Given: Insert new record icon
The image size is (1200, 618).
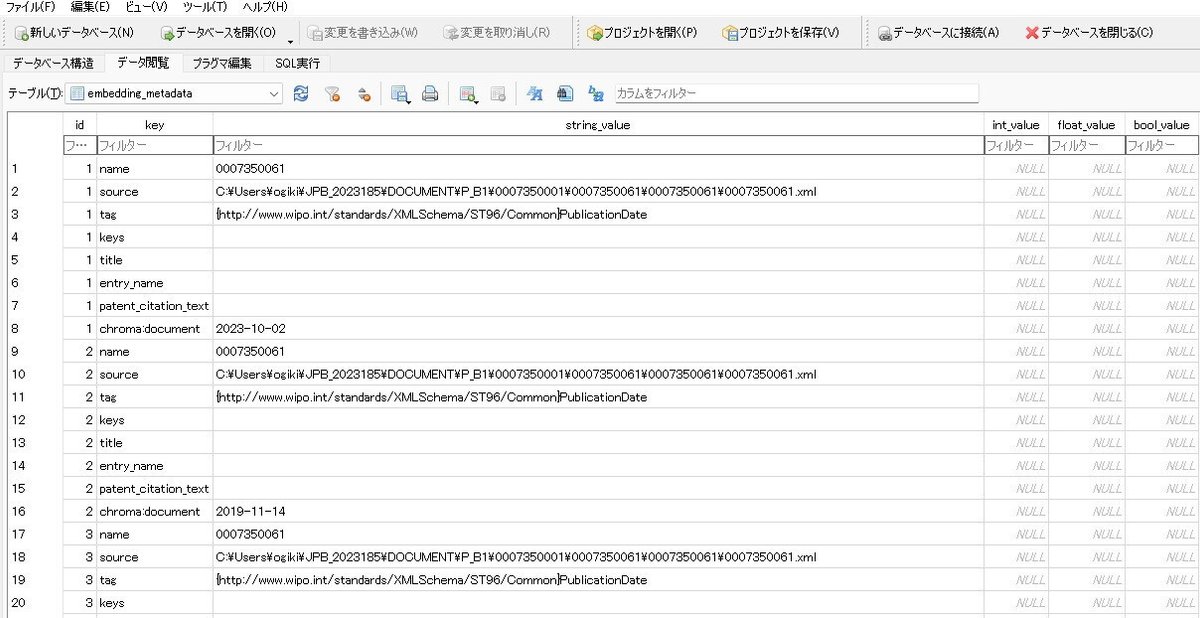Looking at the screenshot, I should point(468,93).
